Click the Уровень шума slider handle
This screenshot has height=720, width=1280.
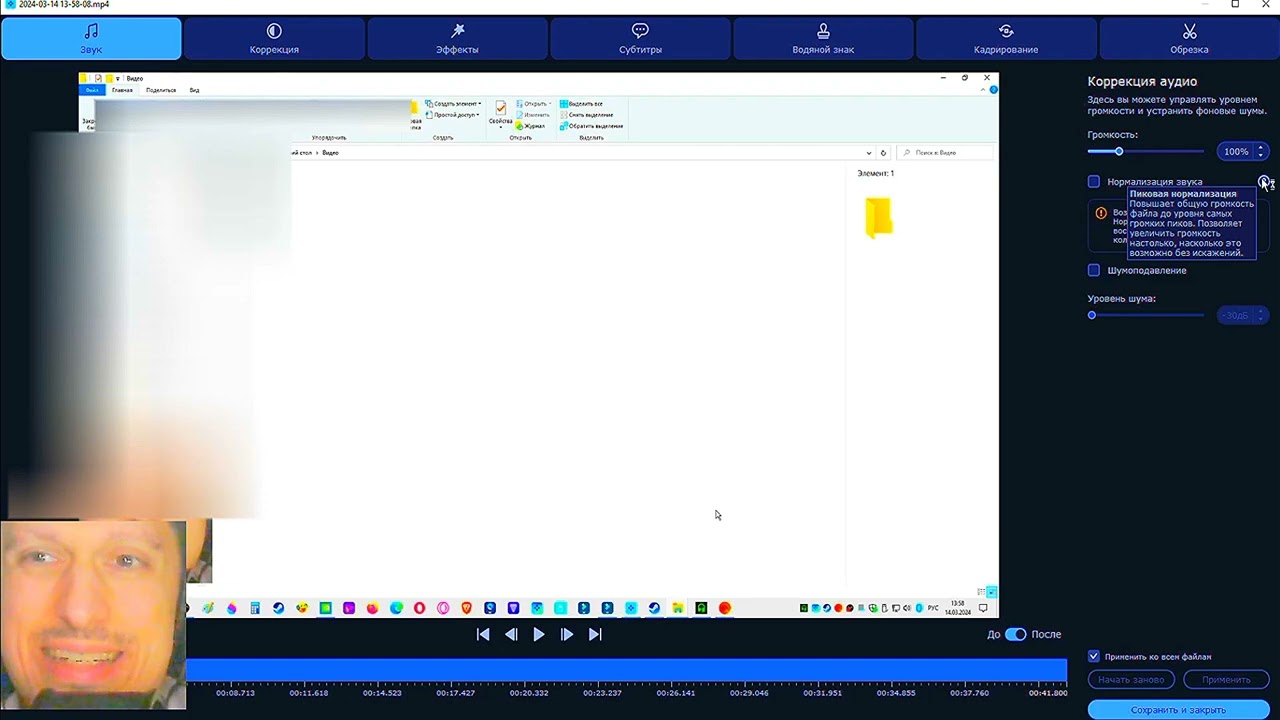point(1092,315)
